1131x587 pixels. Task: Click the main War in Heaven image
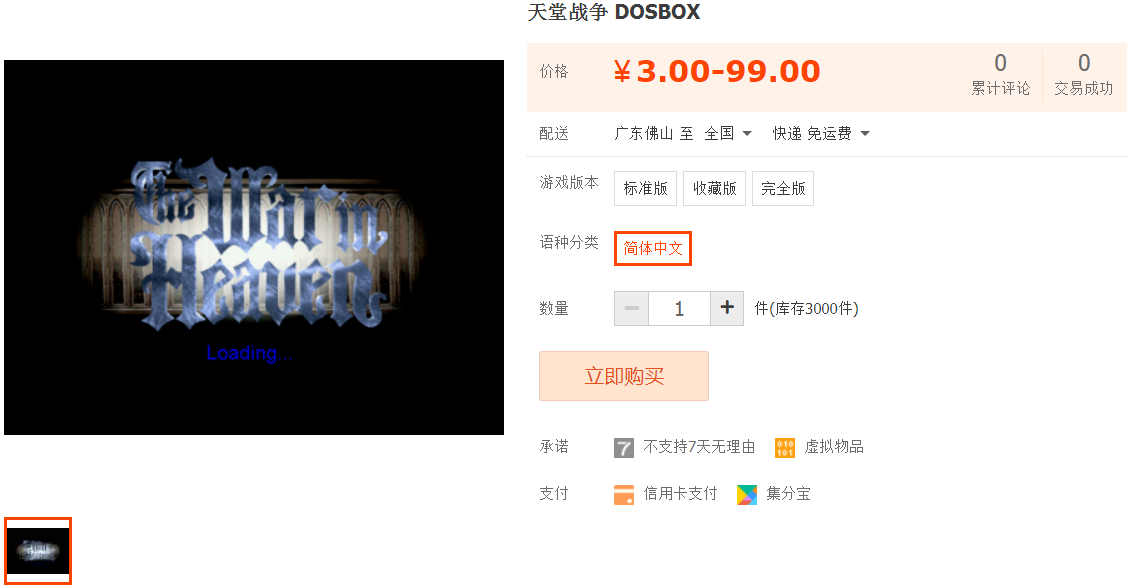tap(254, 247)
